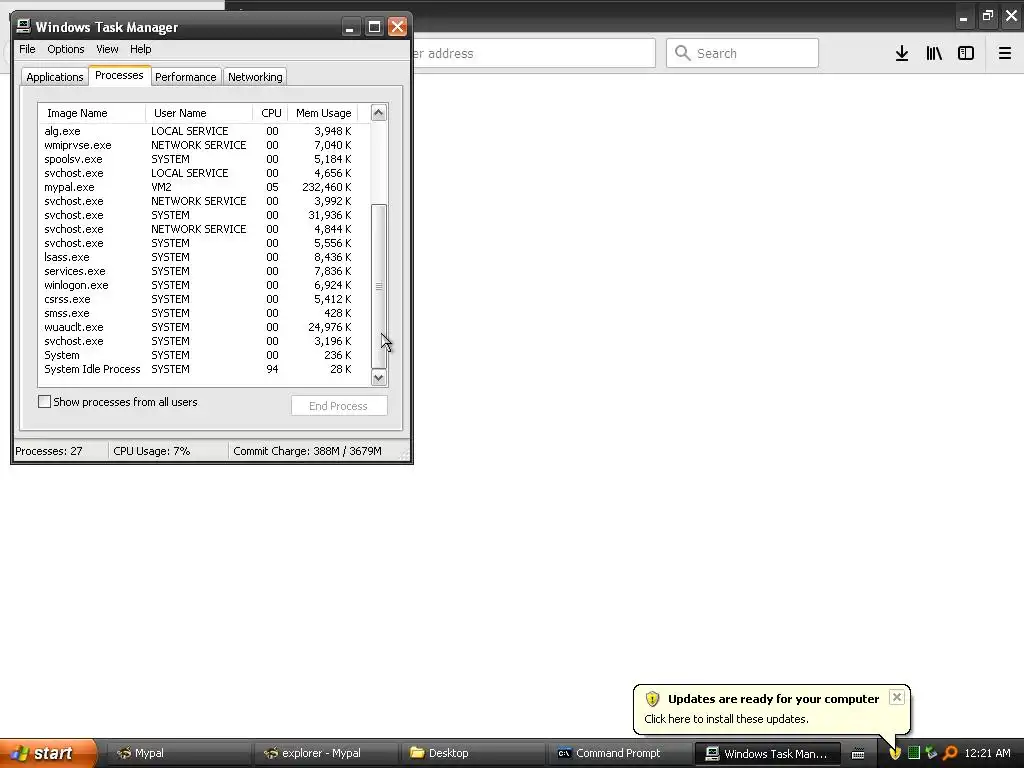Click the browser address bar field

coord(534,53)
